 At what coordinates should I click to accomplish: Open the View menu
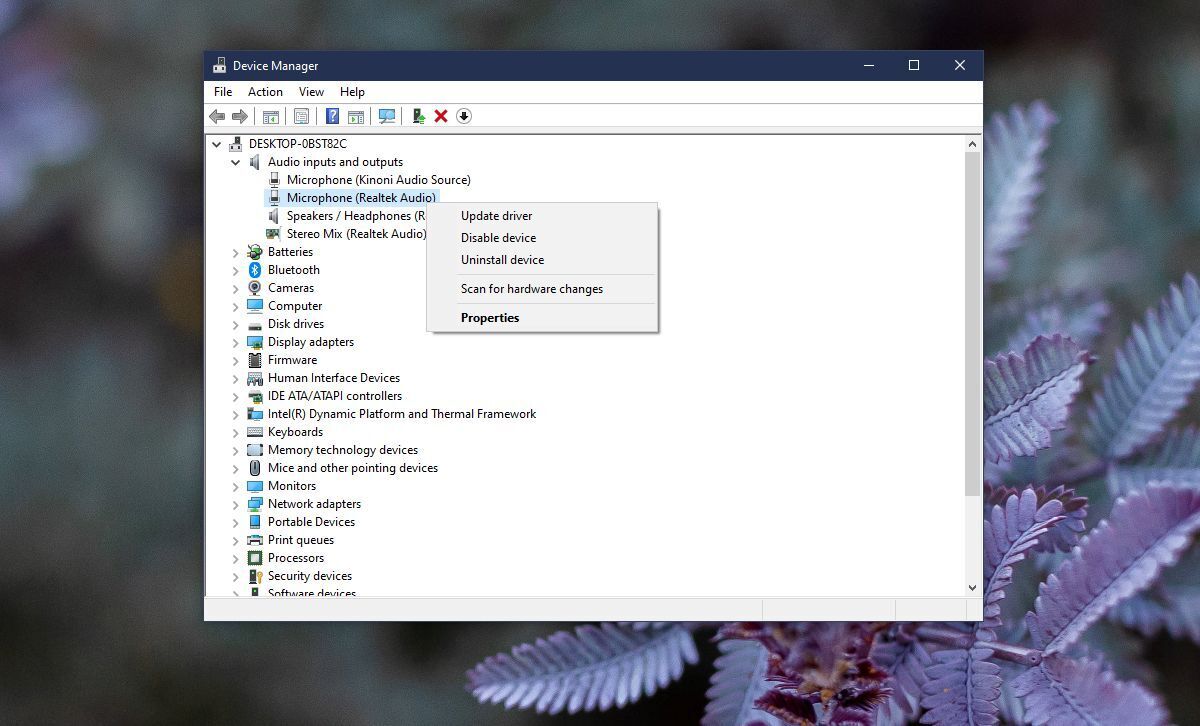311,91
